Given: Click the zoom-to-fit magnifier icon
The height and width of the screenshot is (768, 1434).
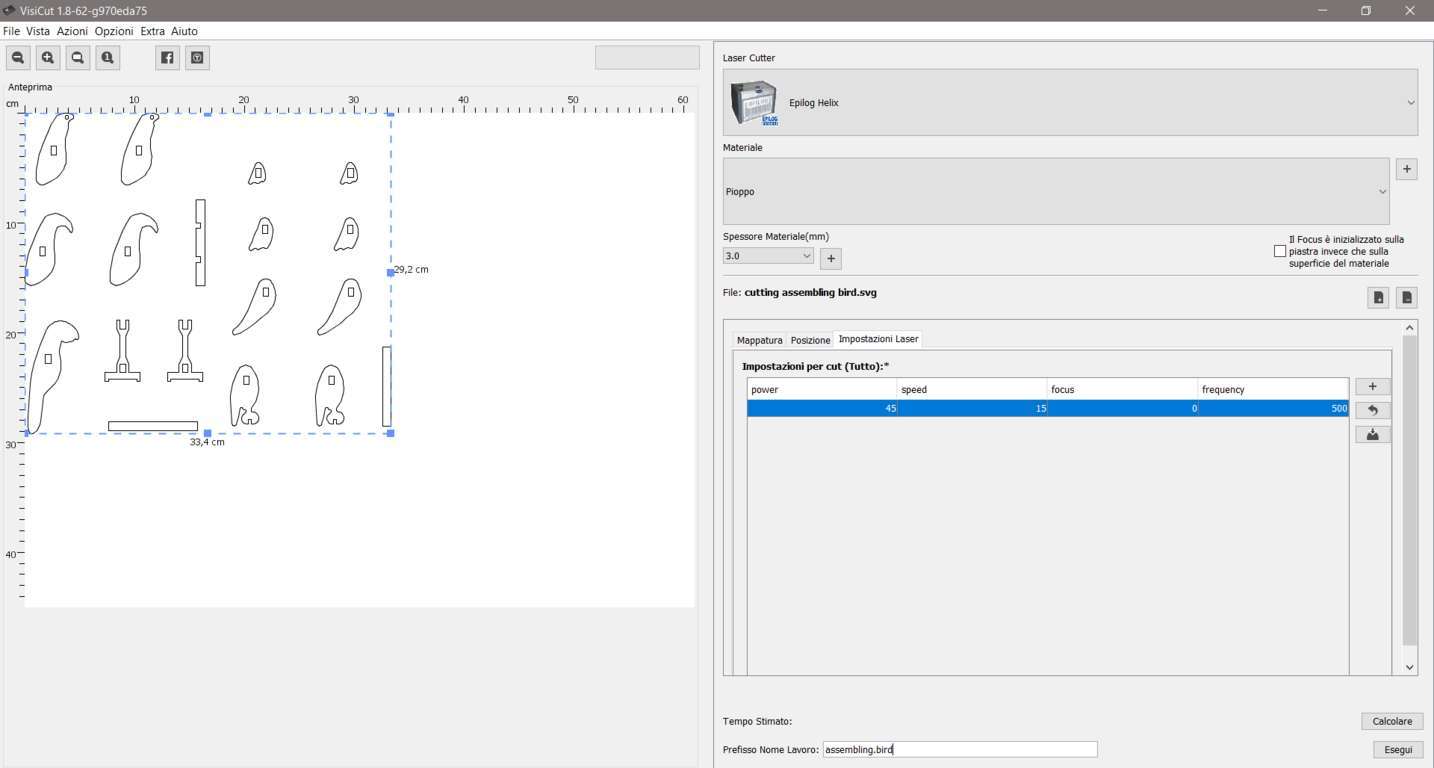Looking at the screenshot, I should pyautogui.click(x=77, y=58).
